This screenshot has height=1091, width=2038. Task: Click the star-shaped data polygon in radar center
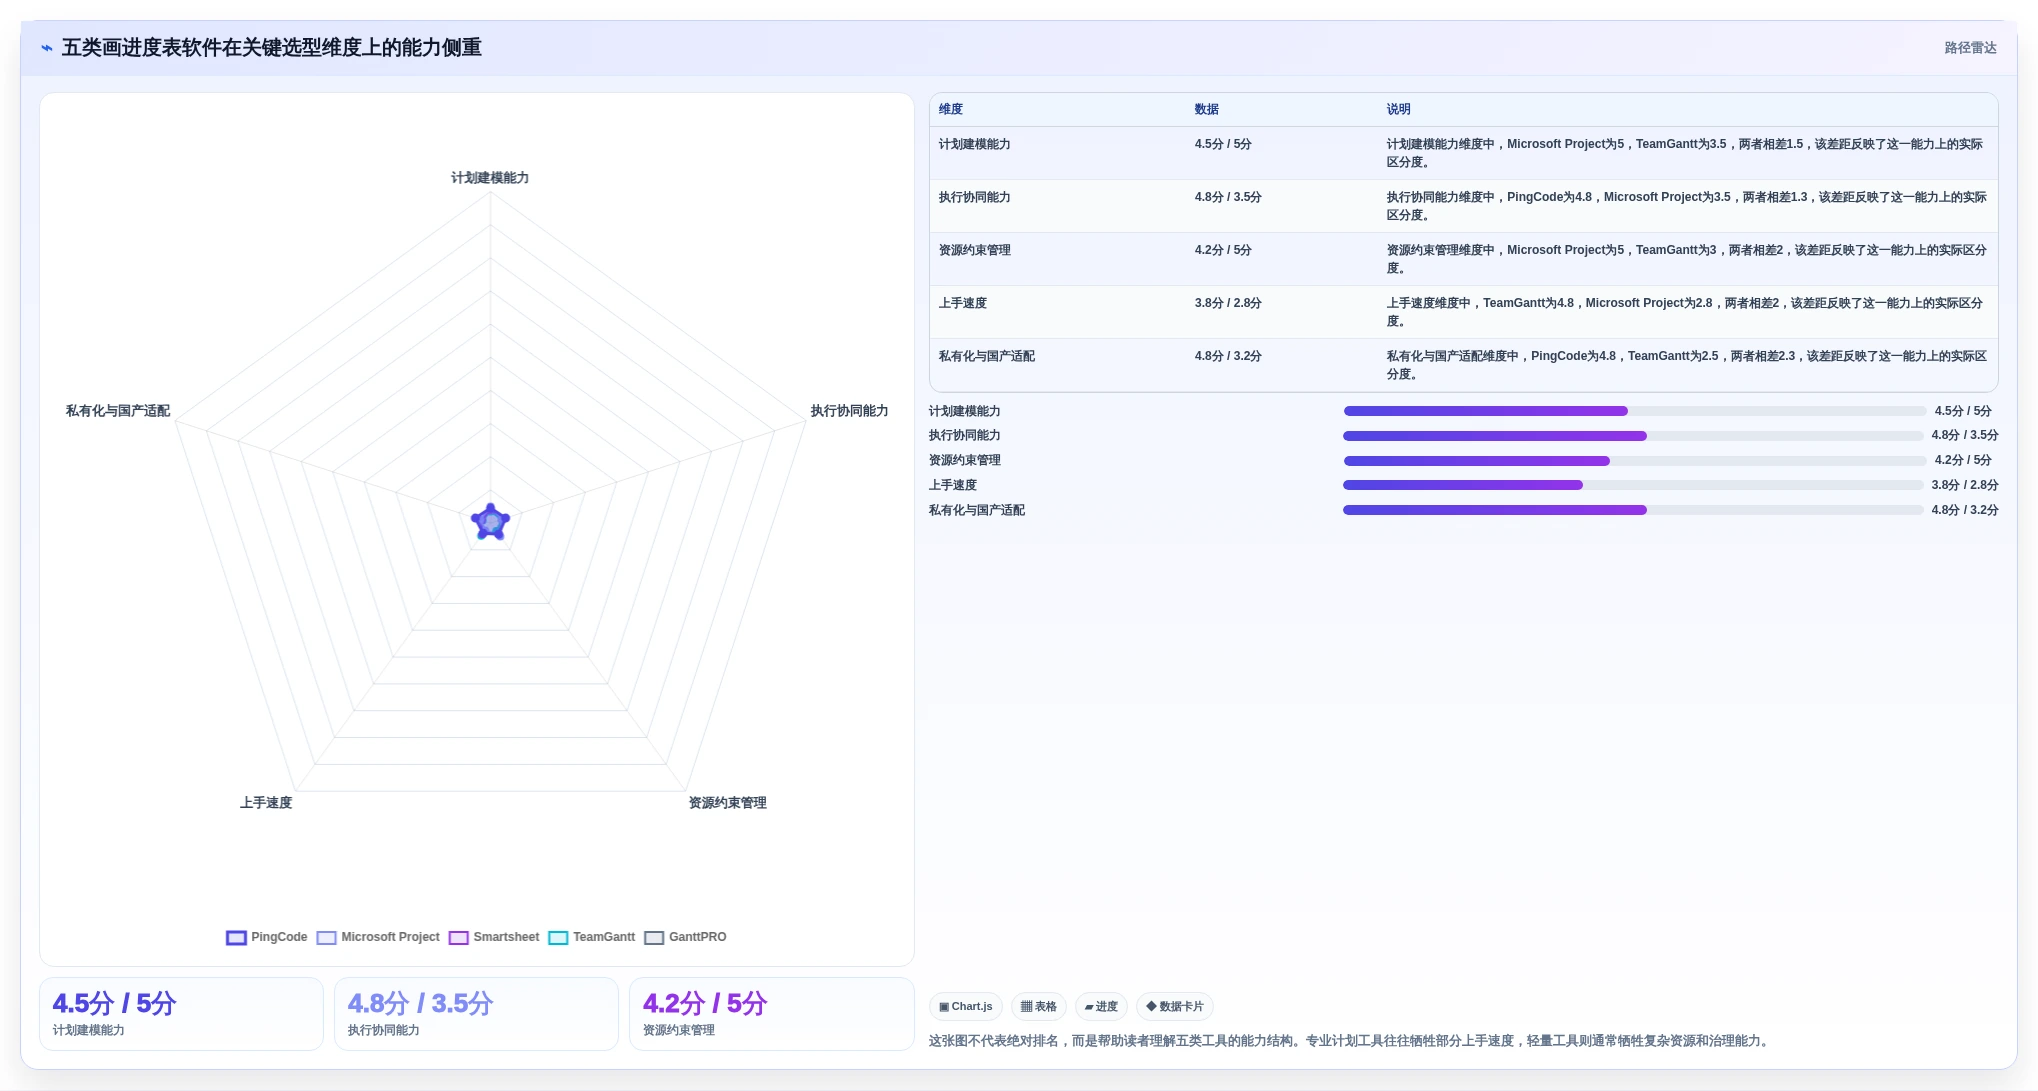point(491,522)
